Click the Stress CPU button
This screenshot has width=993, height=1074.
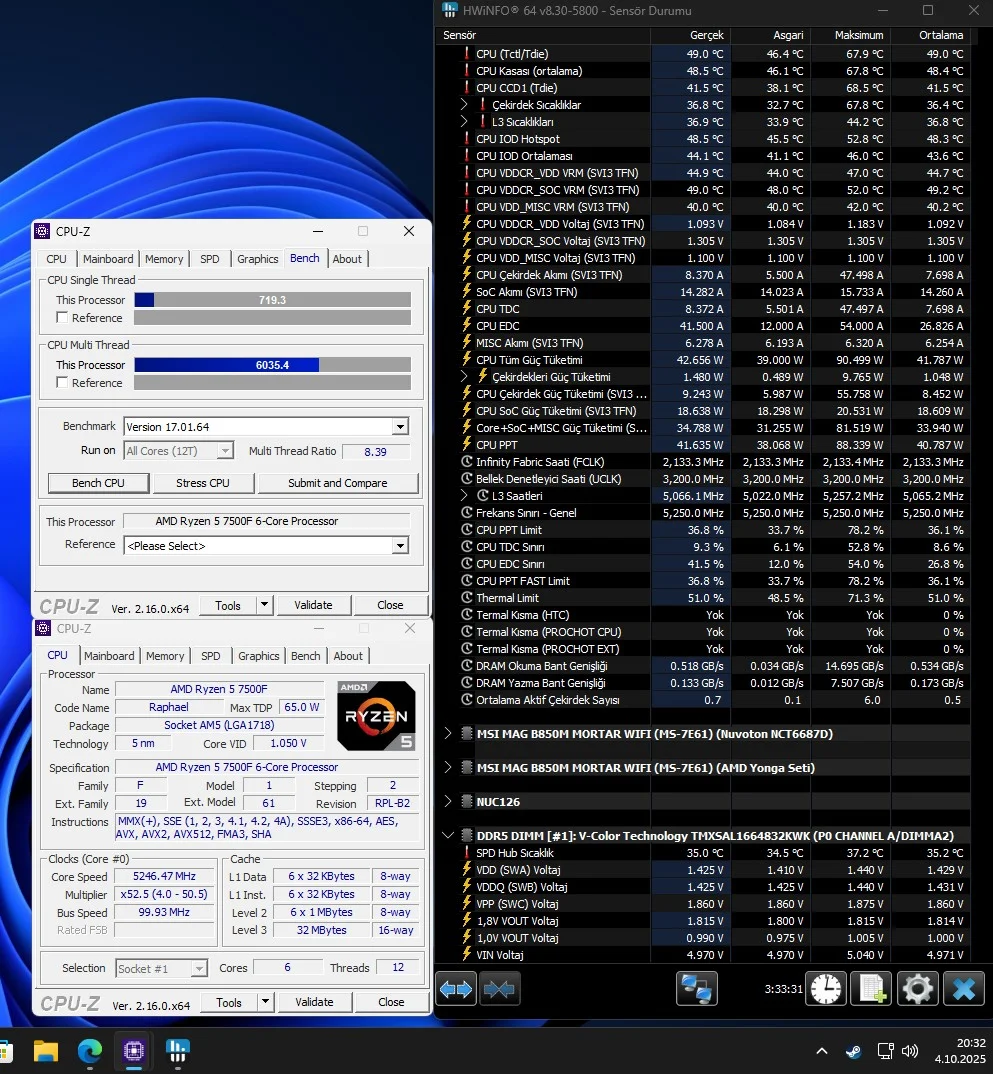[203, 483]
